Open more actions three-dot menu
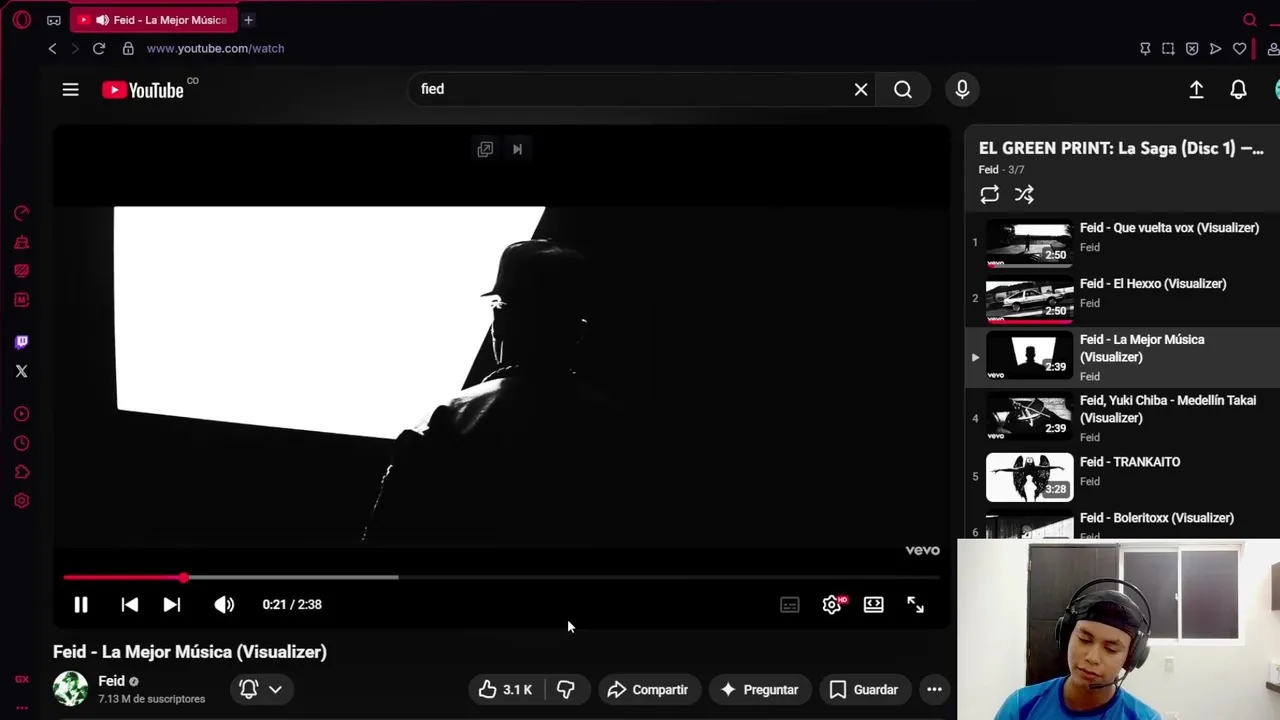The width and height of the screenshot is (1280, 720). click(934, 690)
